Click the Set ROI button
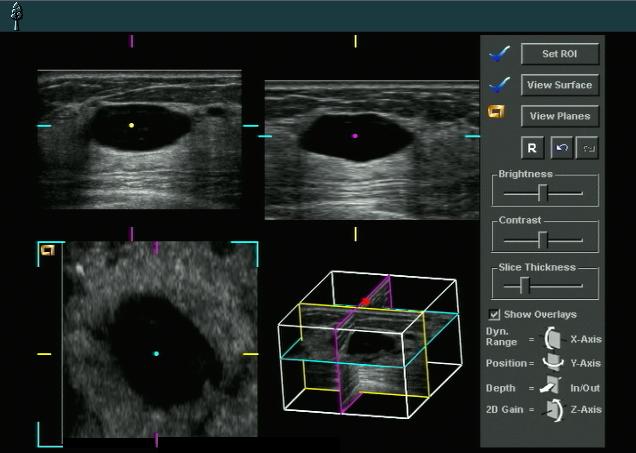The width and height of the screenshot is (636, 453). pyautogui.click(x=560, y=54)
